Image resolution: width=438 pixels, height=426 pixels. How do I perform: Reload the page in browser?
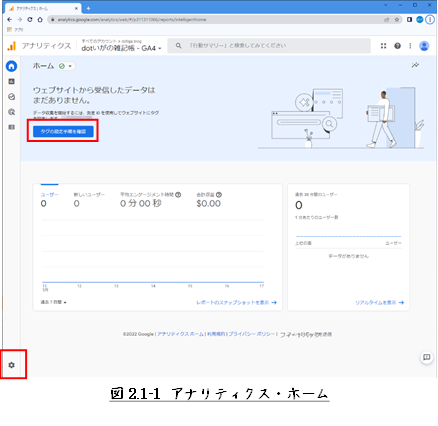click(x=30, y=20)
